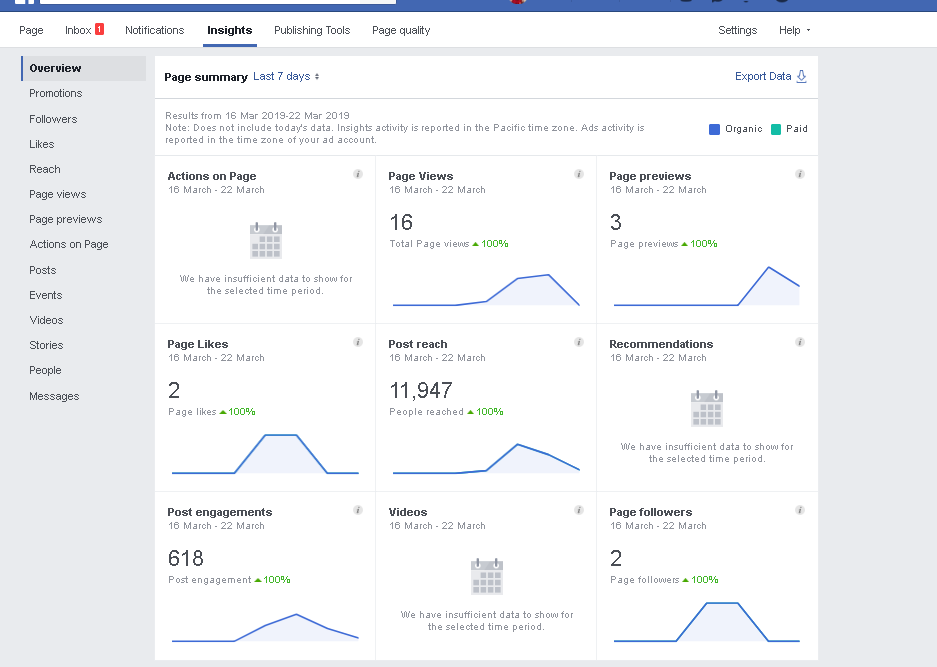Click the Export Data download arrow icon
Image resolution: width=937 pixels, height=667 pixels.
click(801, 77)
